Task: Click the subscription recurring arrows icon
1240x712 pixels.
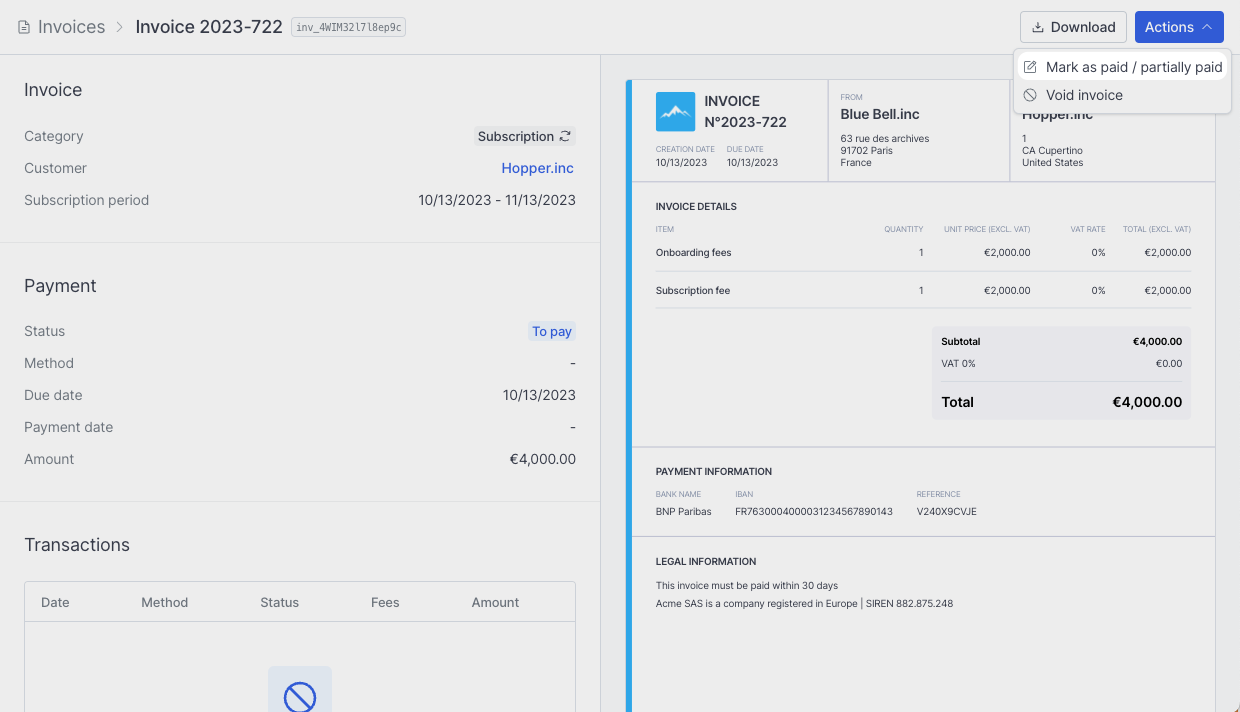Action: 565,136
